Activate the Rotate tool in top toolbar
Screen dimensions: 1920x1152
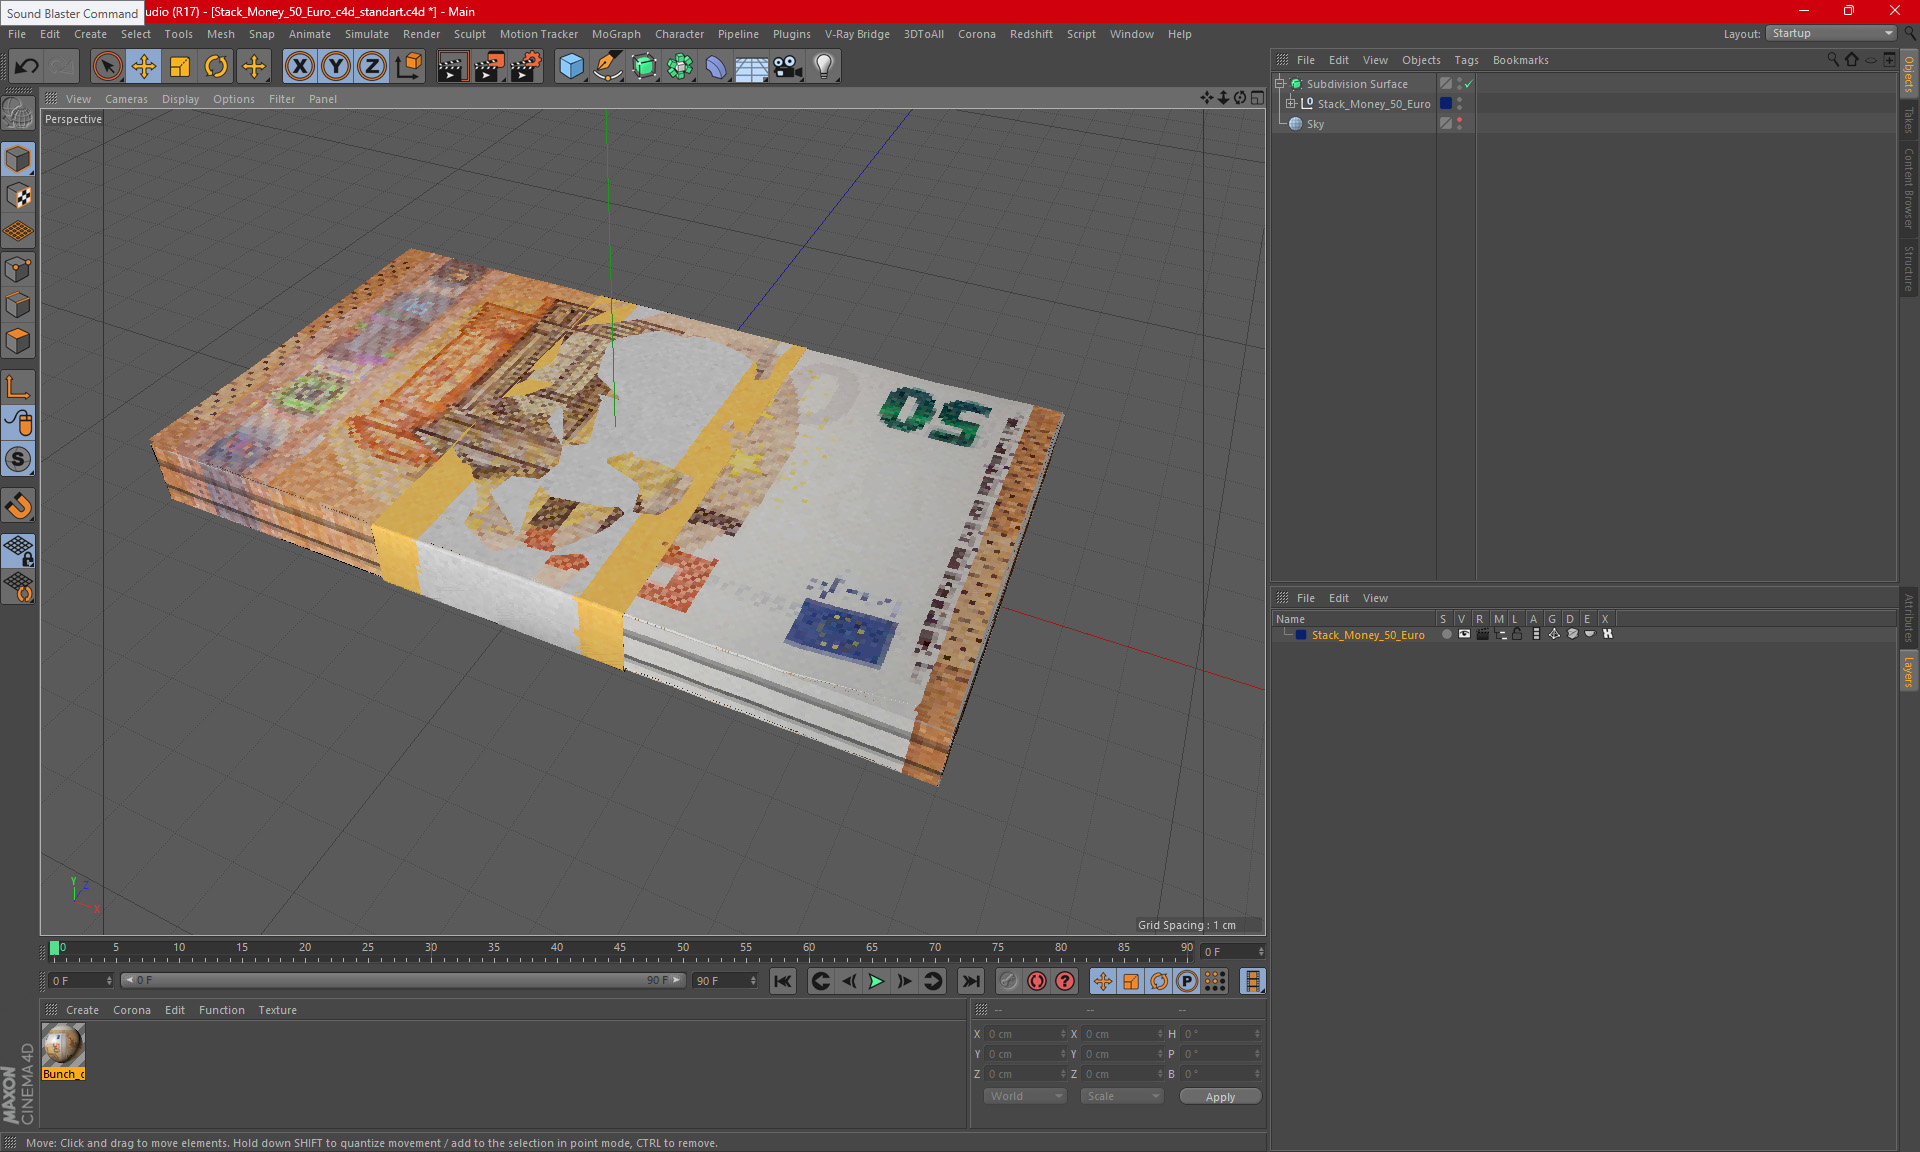pos(216,67)
